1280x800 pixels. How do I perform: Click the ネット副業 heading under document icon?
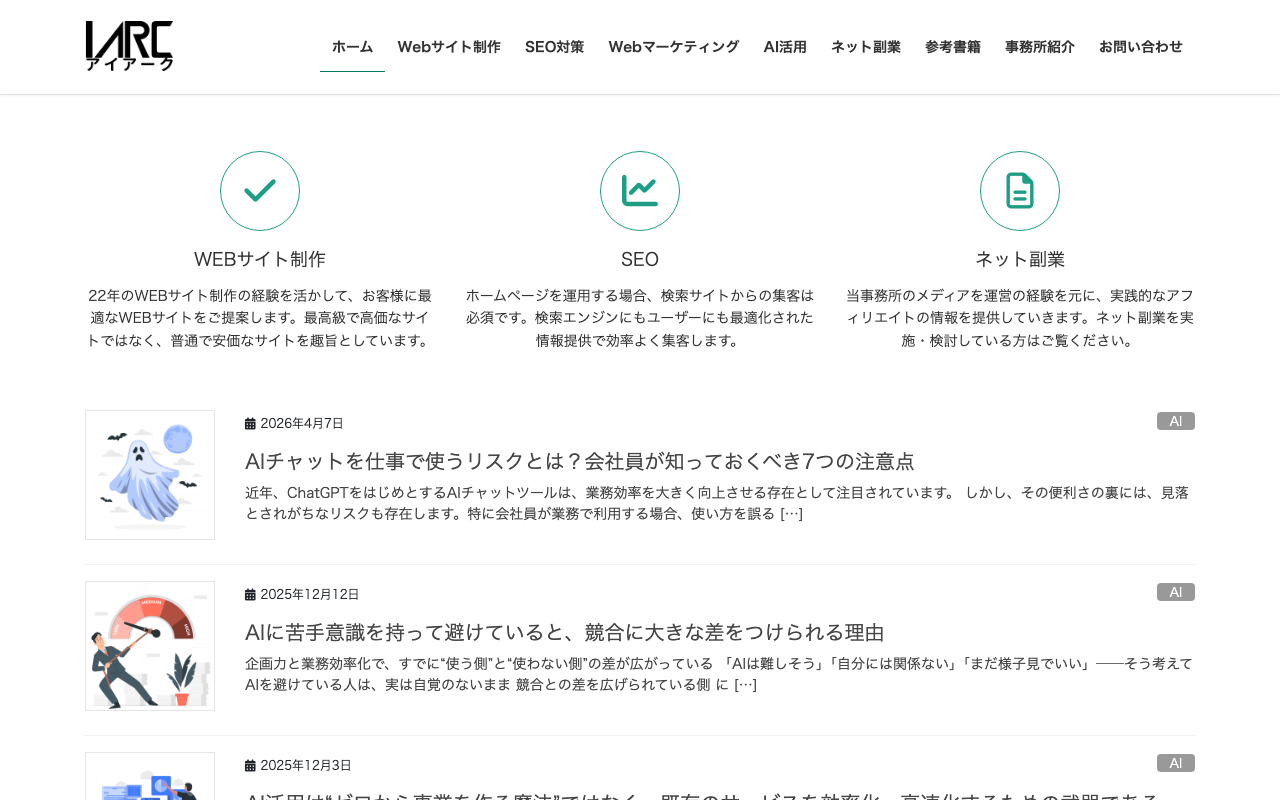click(1020, 259)
